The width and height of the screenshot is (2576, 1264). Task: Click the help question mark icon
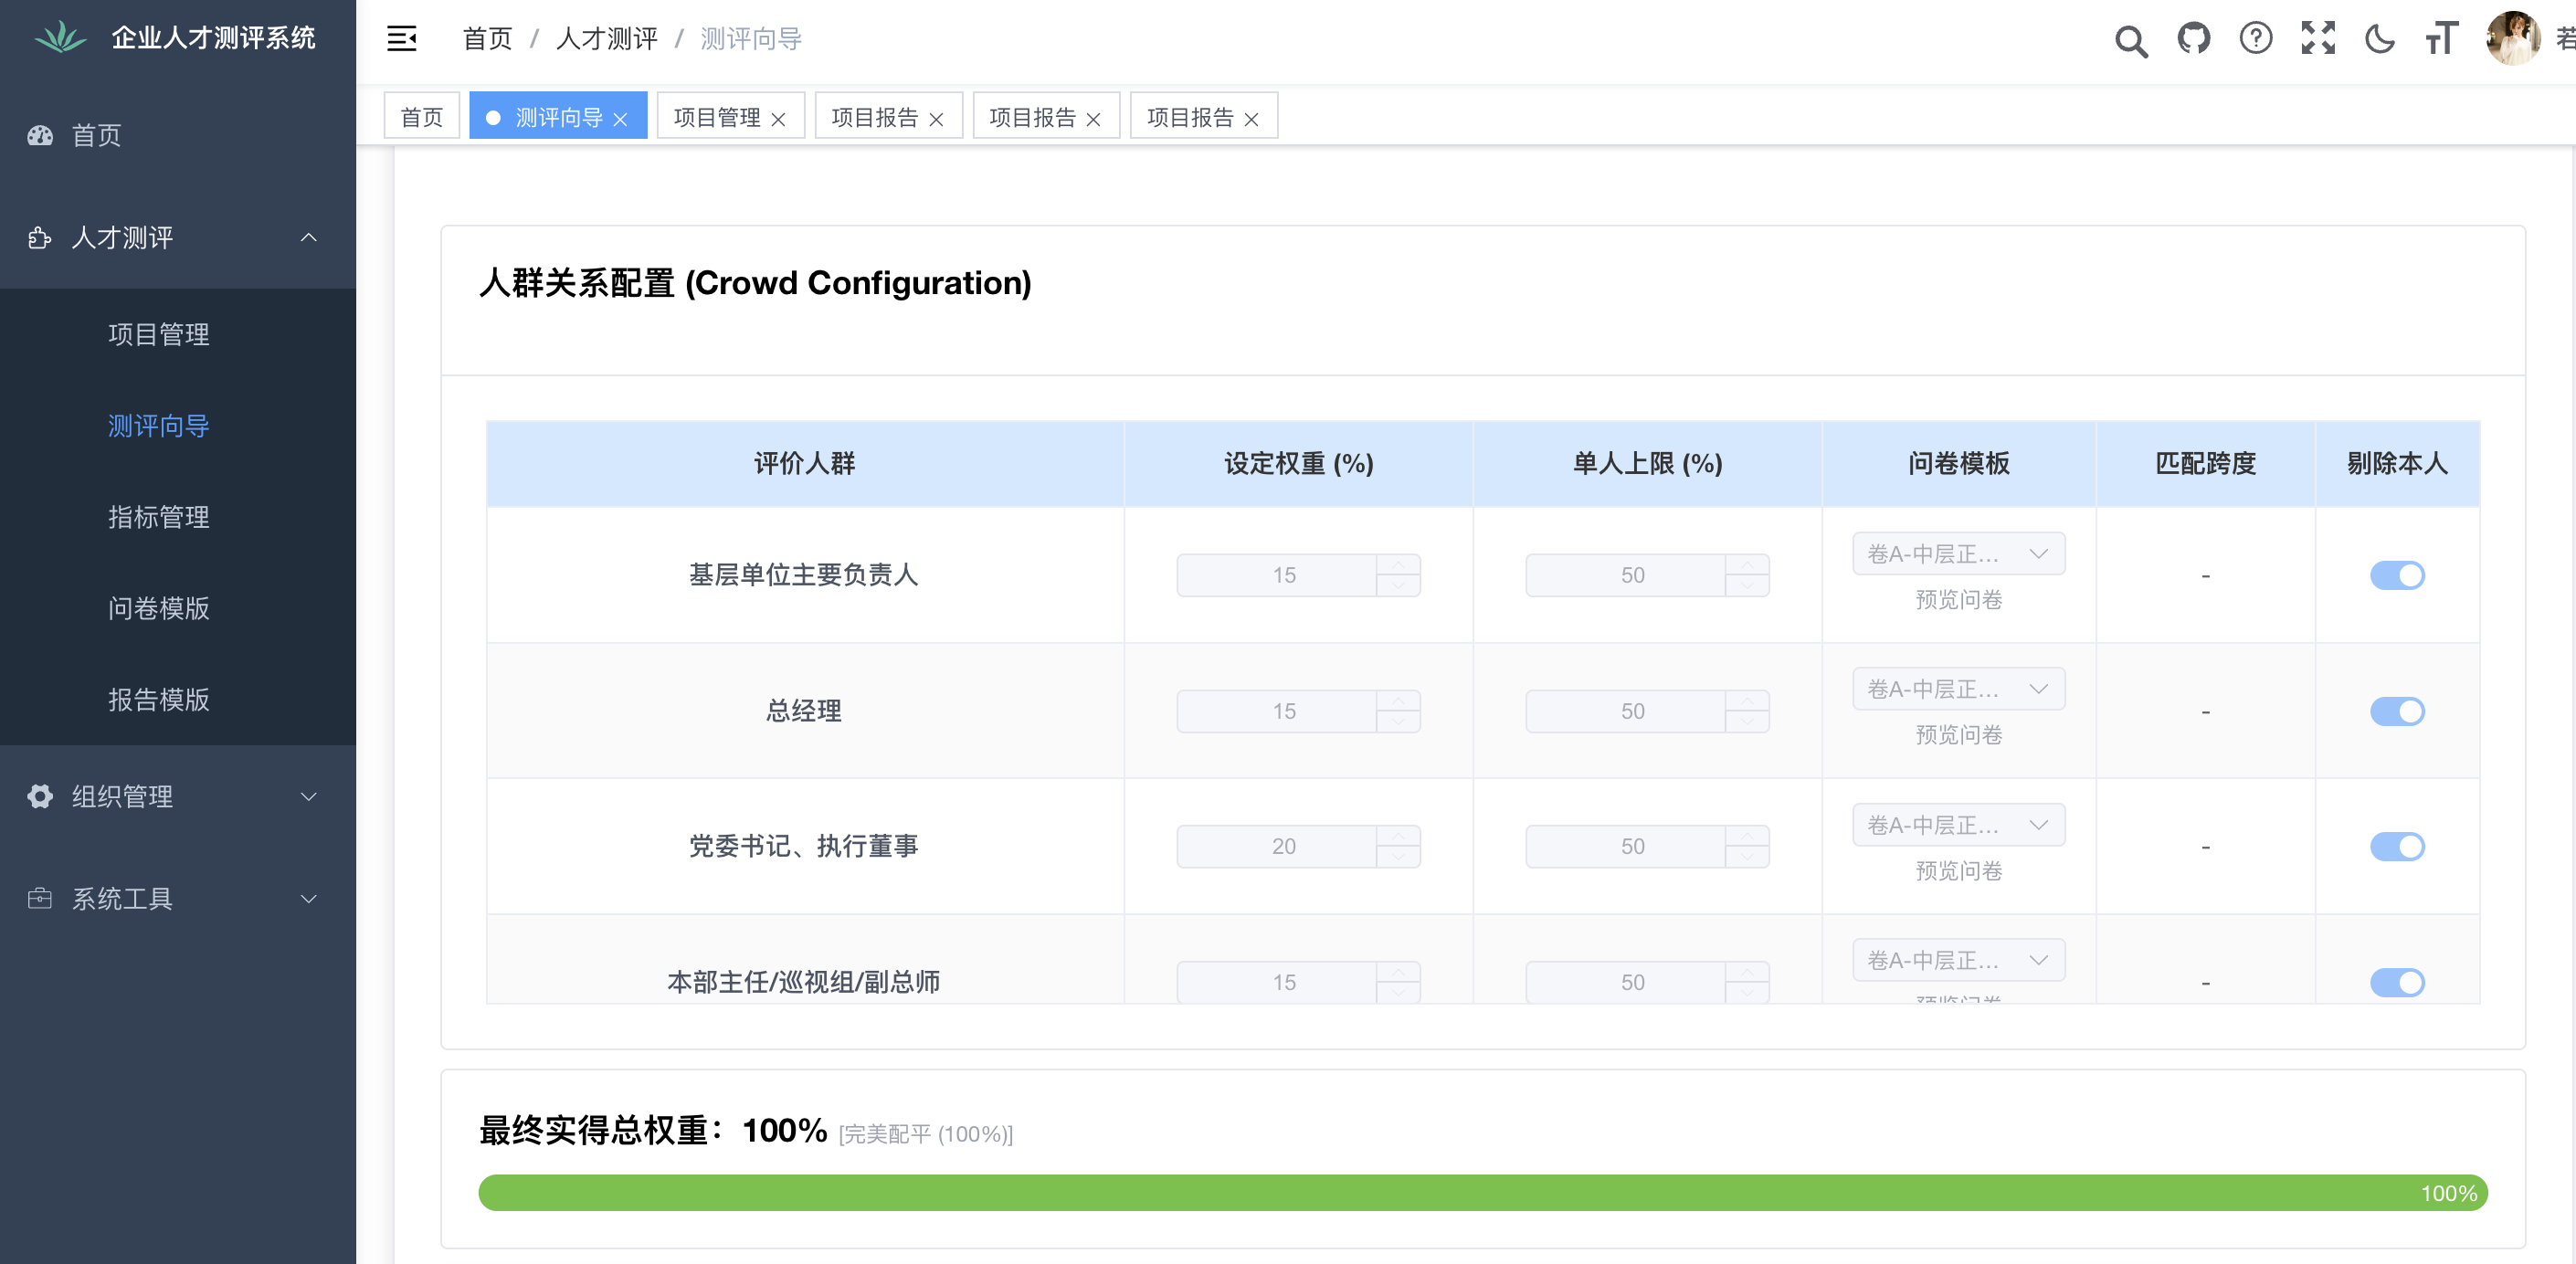tap(2255, 39)
